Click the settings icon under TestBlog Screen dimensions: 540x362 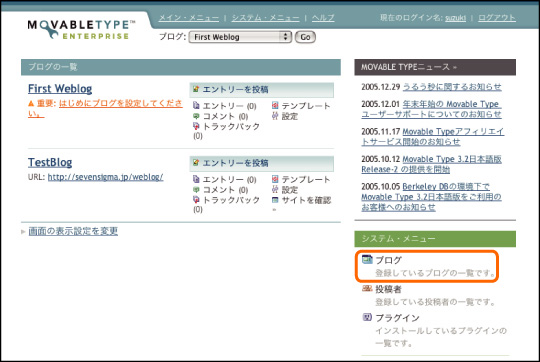(x=275, y=189)
